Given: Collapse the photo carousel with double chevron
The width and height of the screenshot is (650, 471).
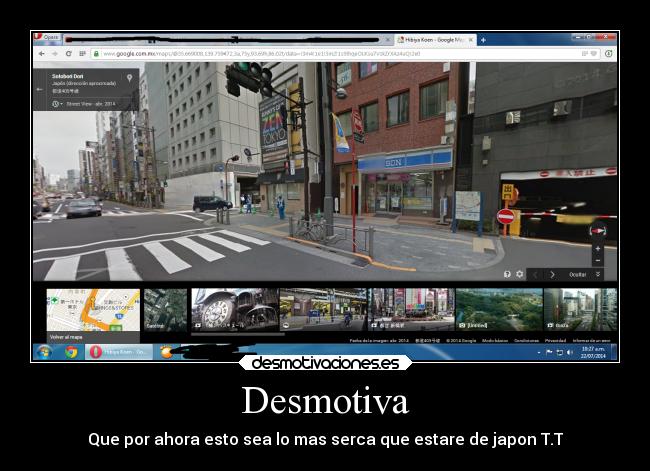Looking at the screenshot, I should click(x=598, y=274).
